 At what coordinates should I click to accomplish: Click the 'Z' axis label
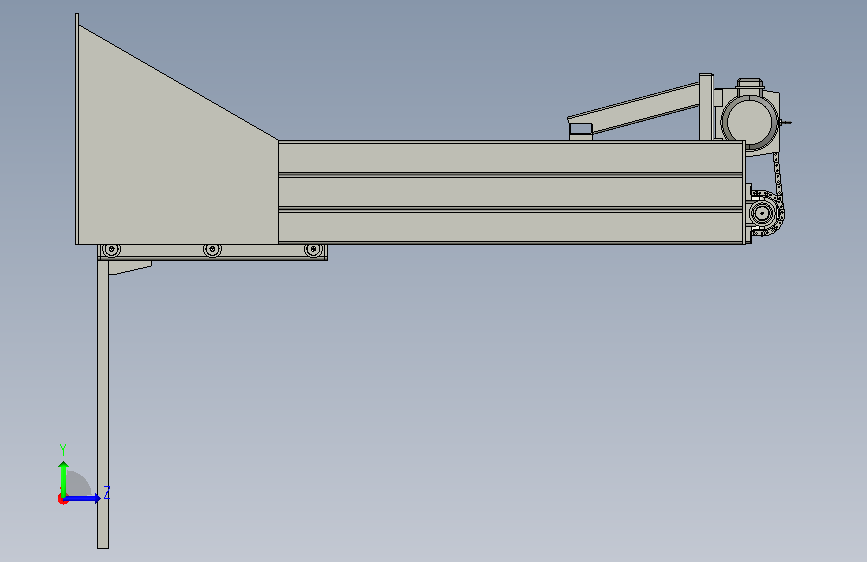[x=107, y=493]
